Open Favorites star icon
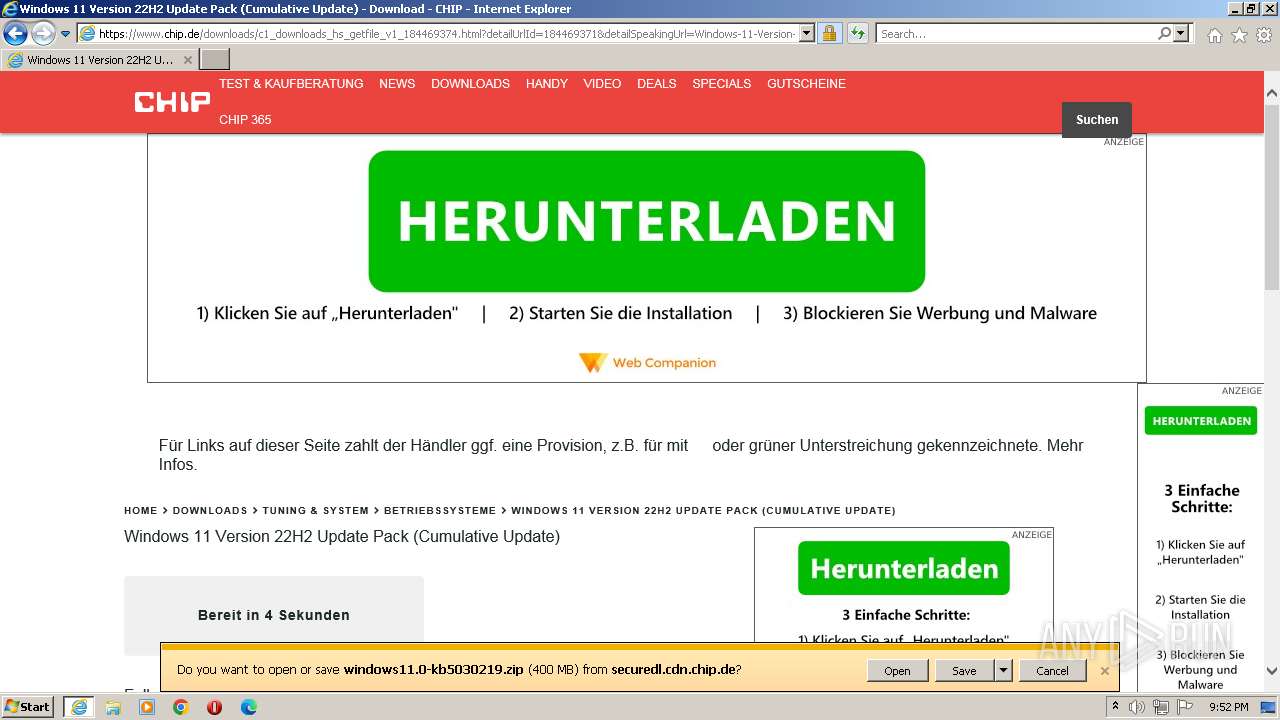1280x720 pixels. click(x=1239, y=35)
